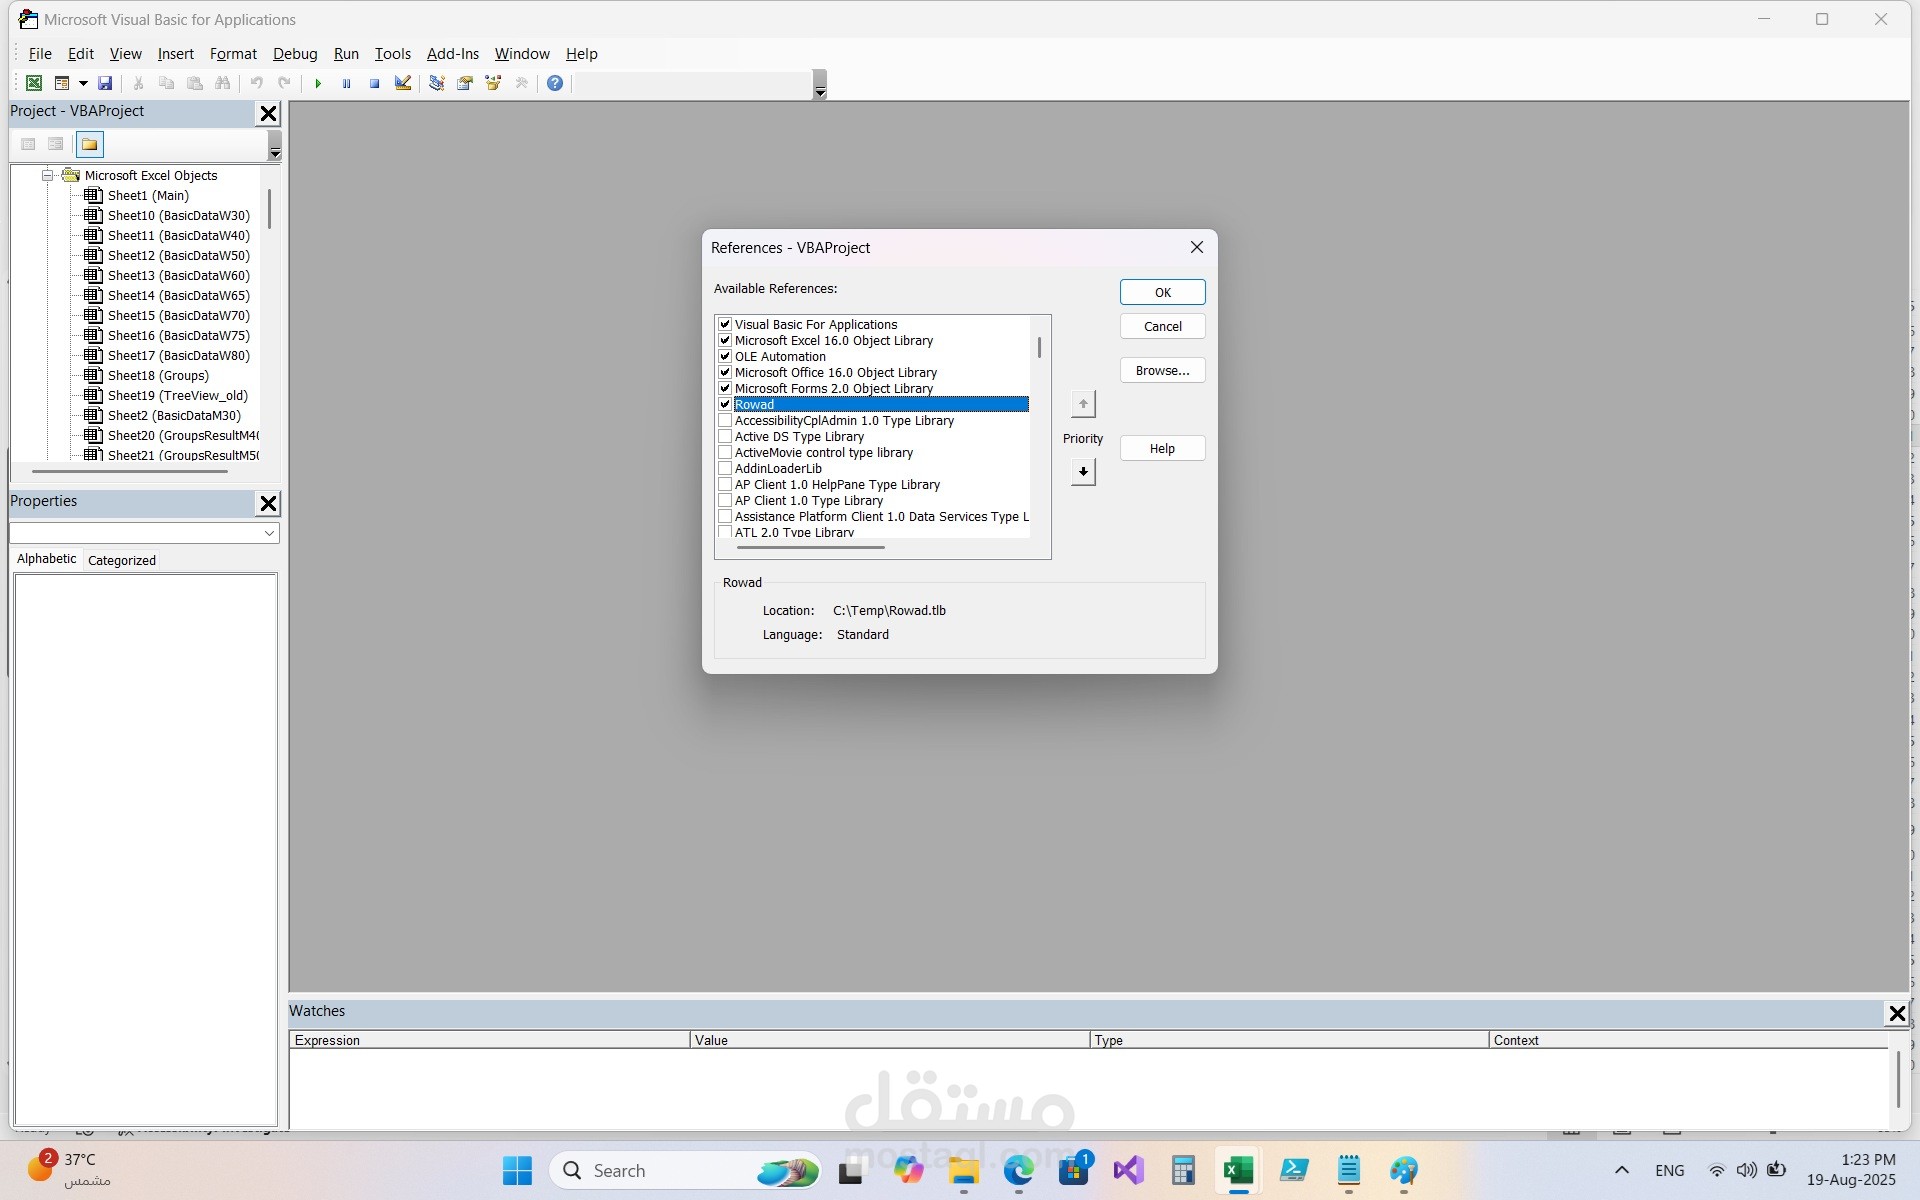Click Priority up arrow button

click(1083, 404)
